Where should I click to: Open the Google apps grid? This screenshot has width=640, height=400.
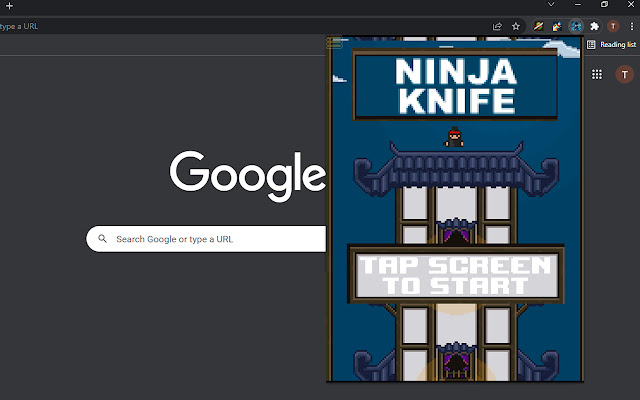(597, 74)
